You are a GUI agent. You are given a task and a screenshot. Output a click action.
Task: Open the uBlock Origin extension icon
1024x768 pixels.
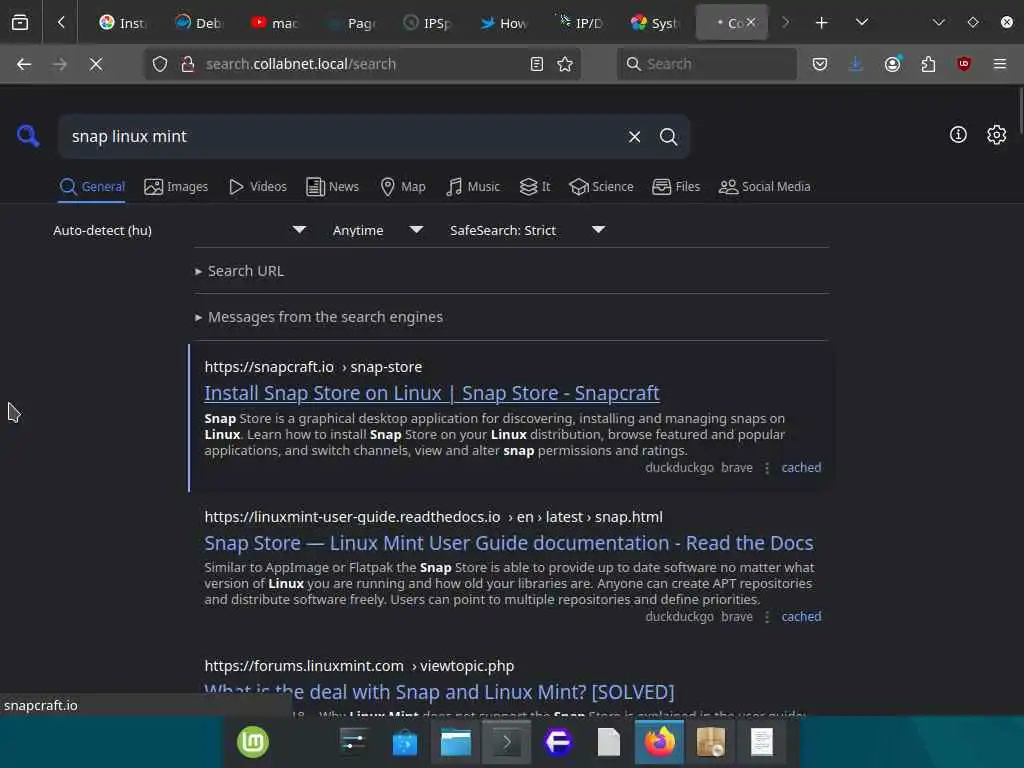[x=963, y=64]
